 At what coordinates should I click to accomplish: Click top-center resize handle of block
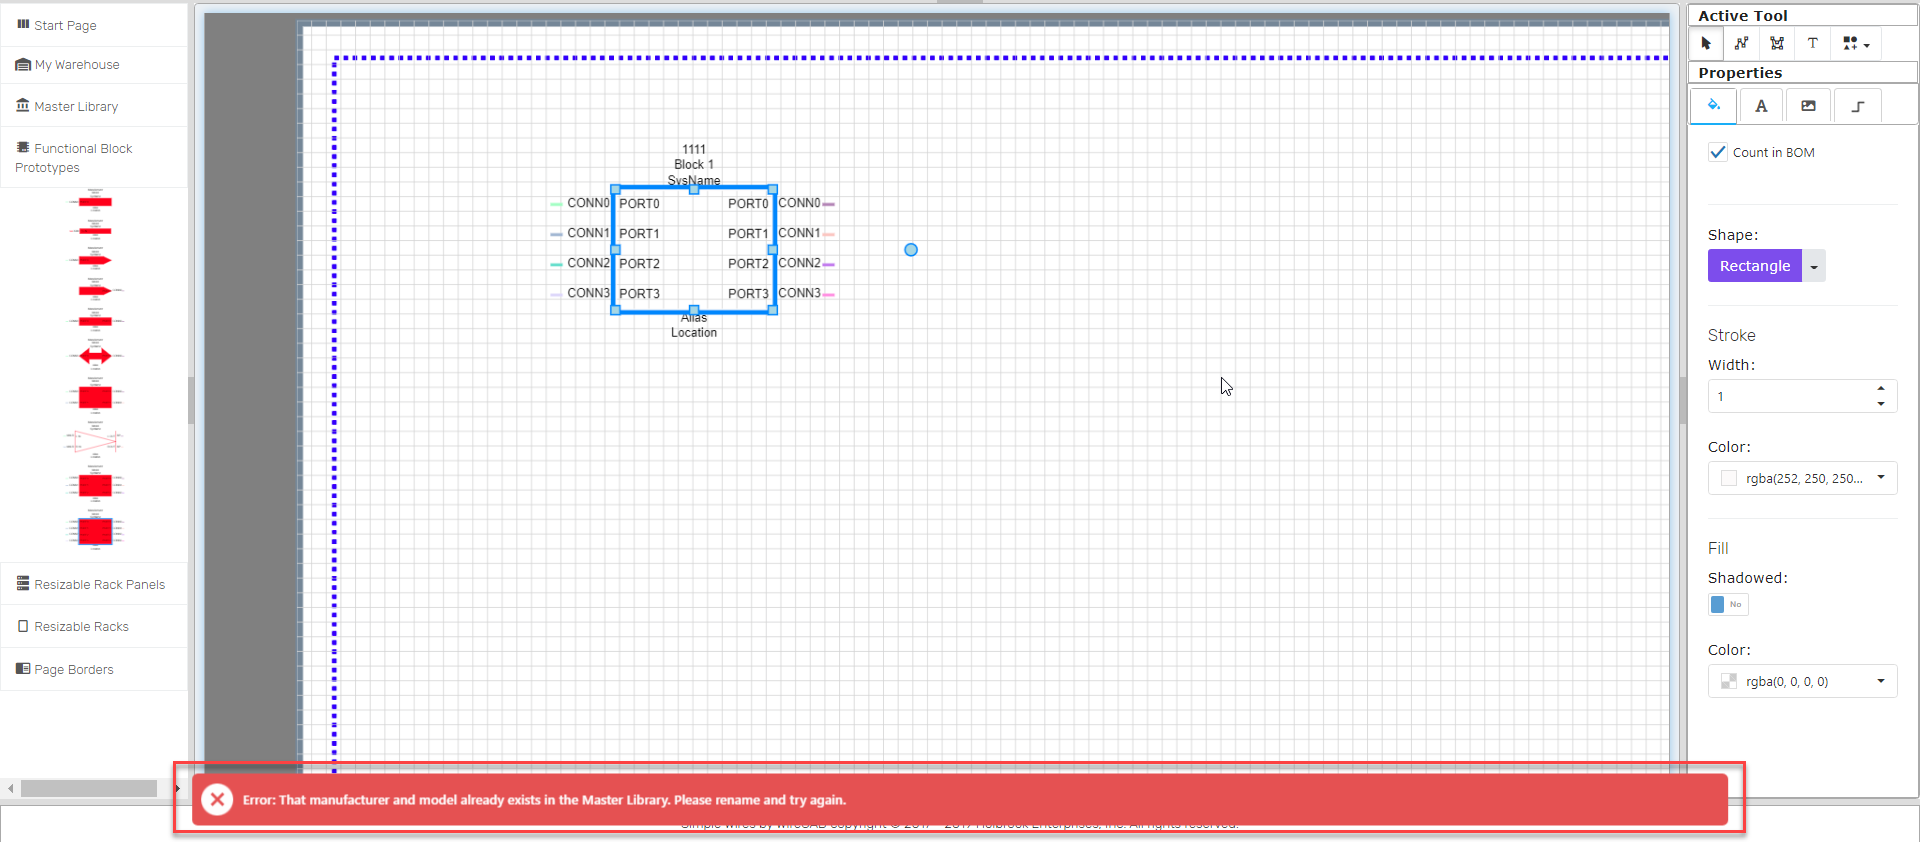tap(694, 188)
